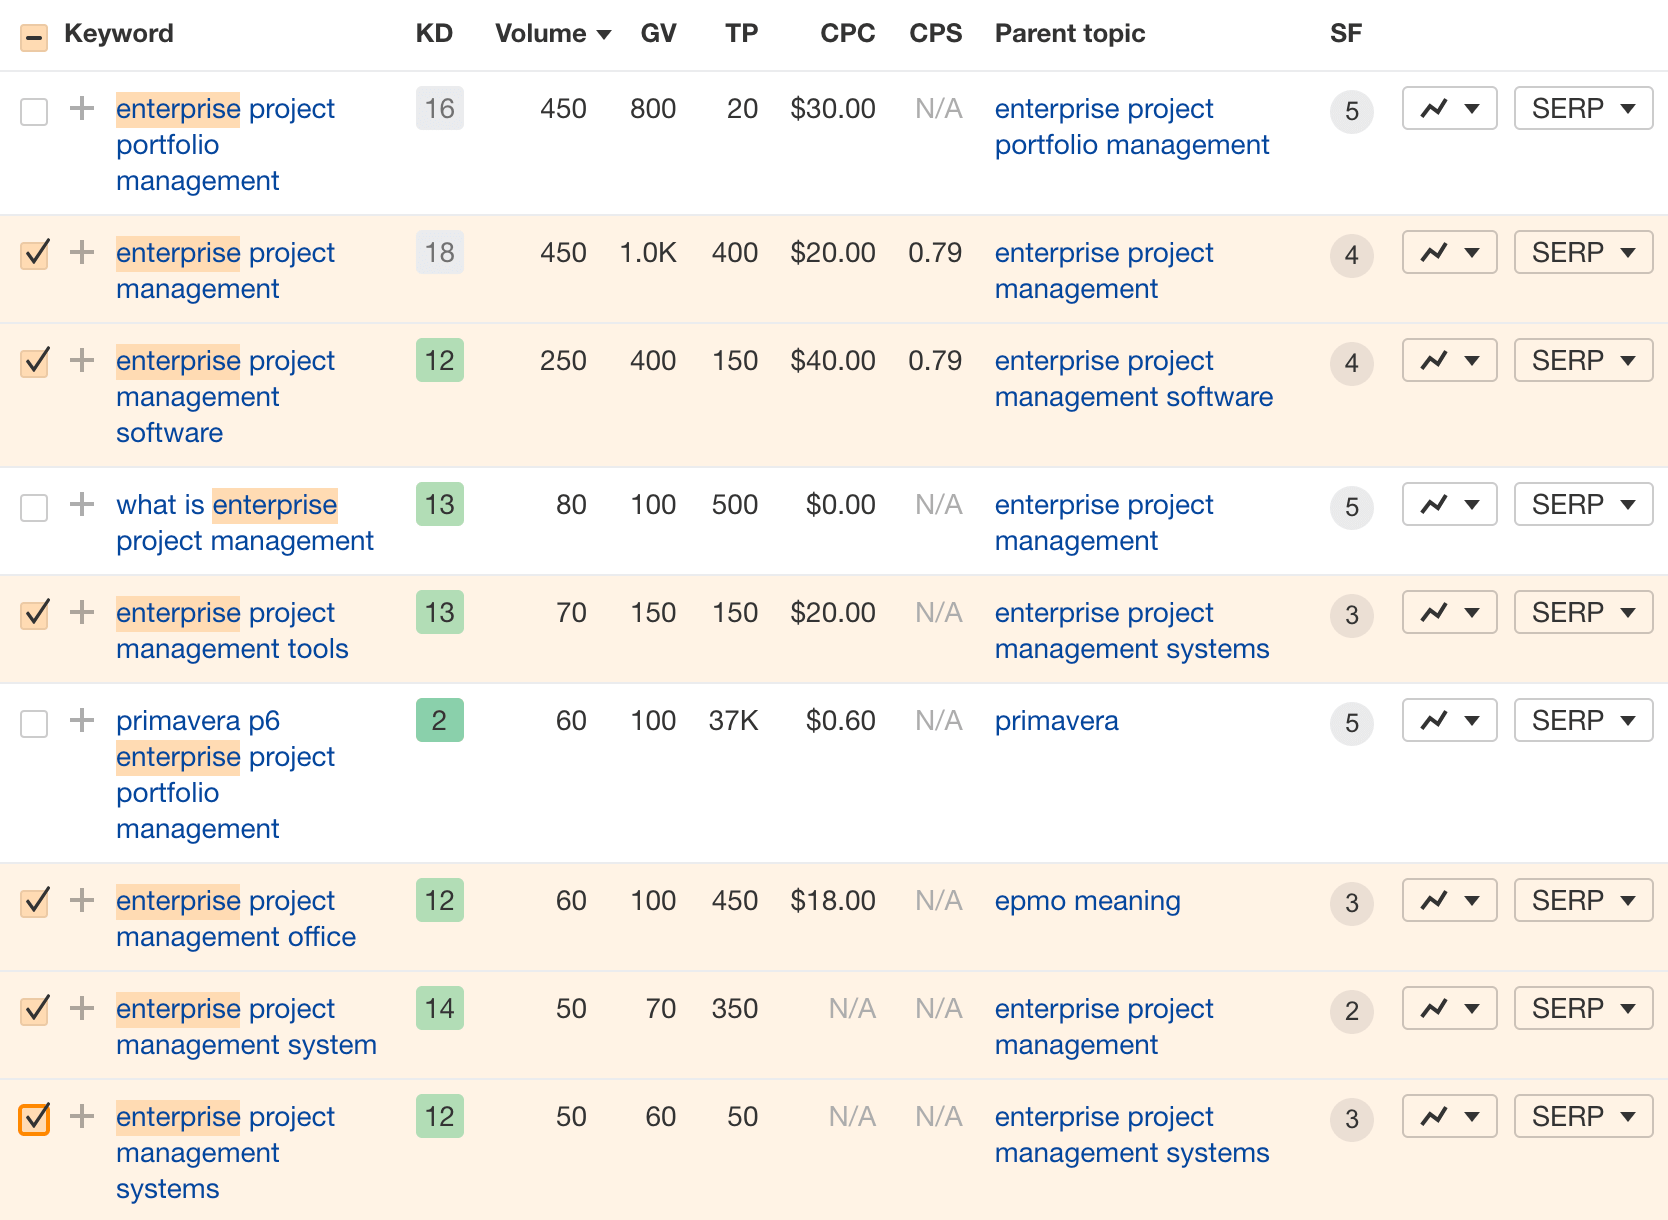Click the green KD badge showing 2
Screen dimensions: 1668x1220
point(439,720)
